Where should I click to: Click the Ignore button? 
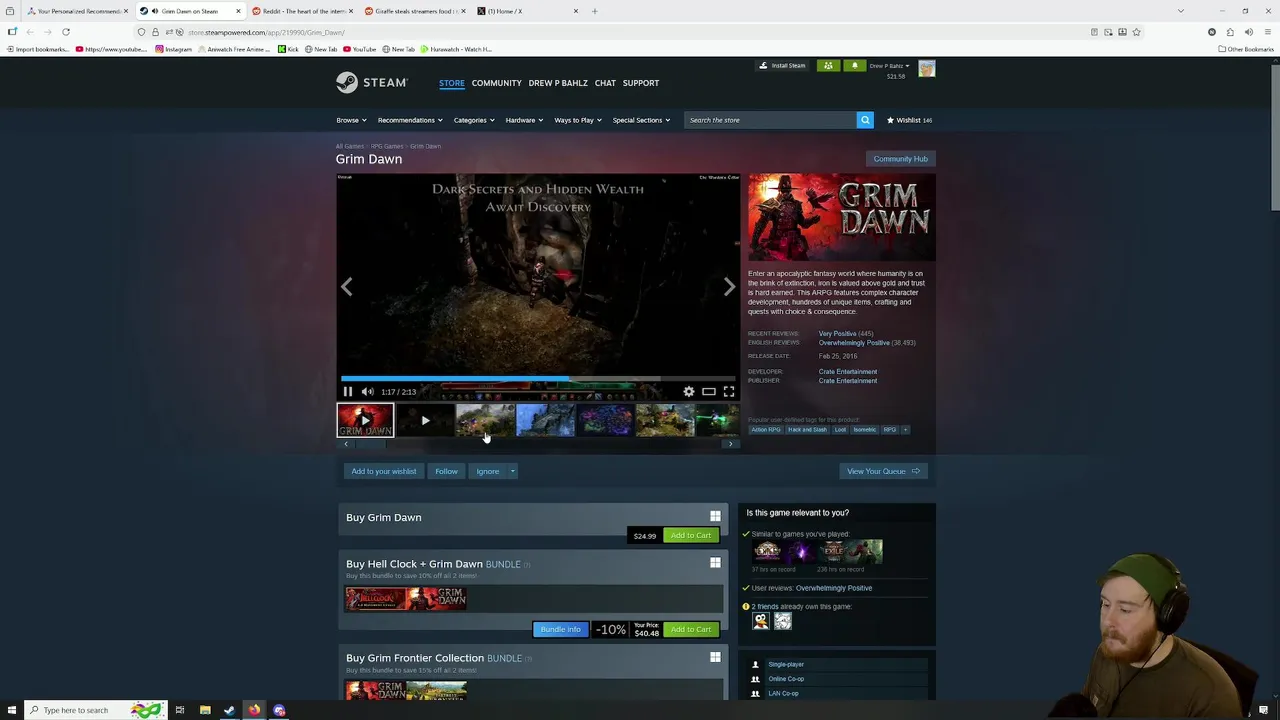coord(487,471)
